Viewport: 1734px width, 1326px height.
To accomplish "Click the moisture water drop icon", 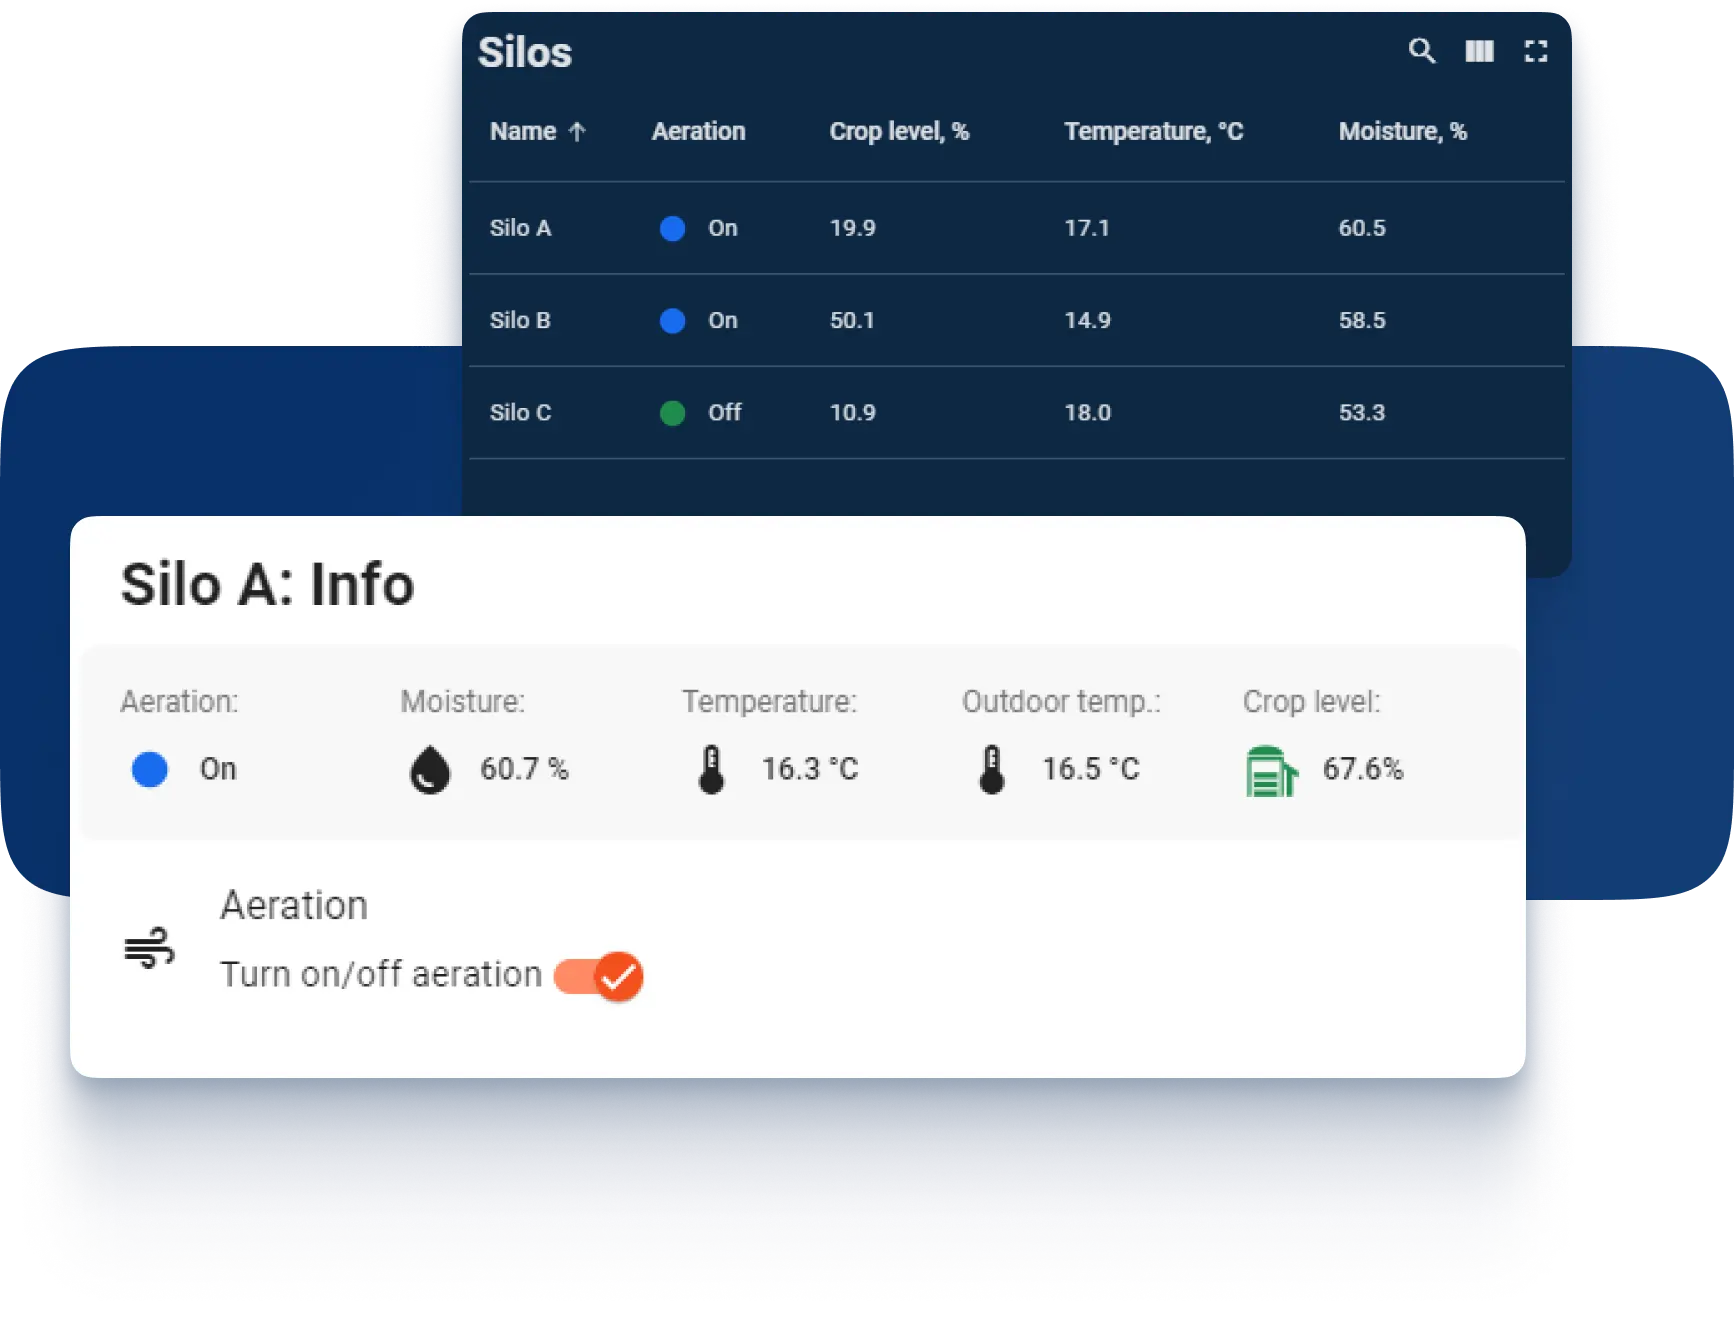I will pos(430,770).
